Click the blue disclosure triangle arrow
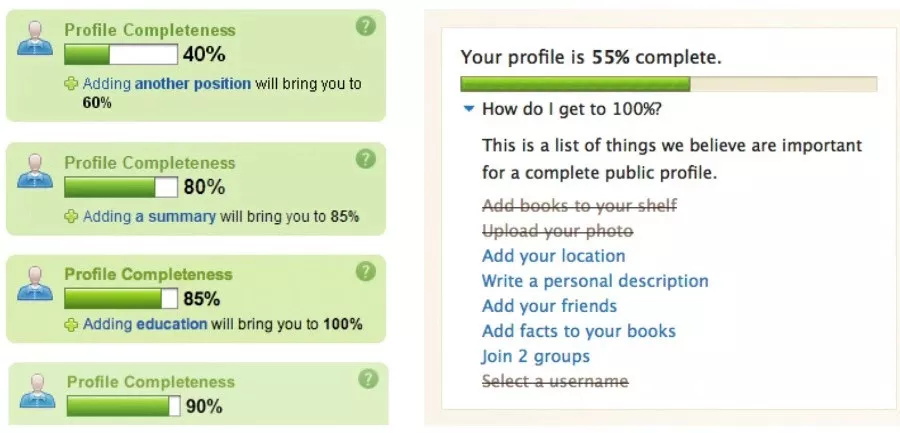Screen dimensions: 900x433 468,109
